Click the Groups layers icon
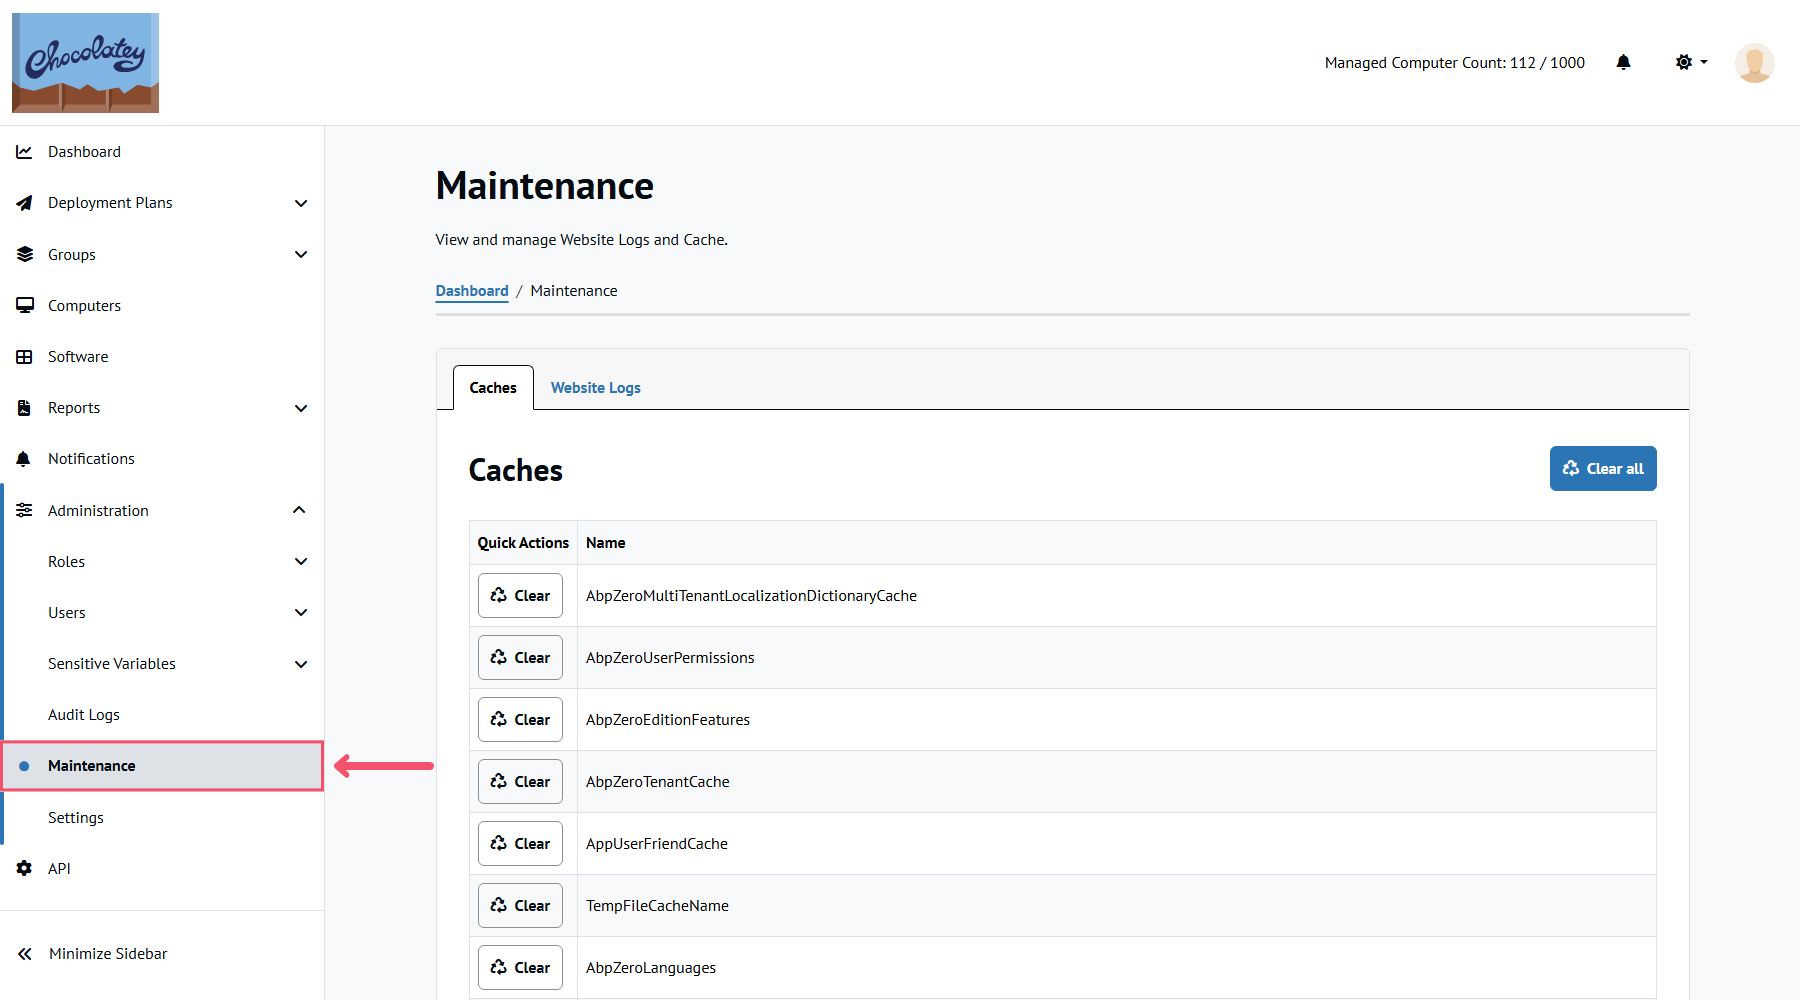This screenshot has height=1000, width=1800. click(x=24, y=254)
